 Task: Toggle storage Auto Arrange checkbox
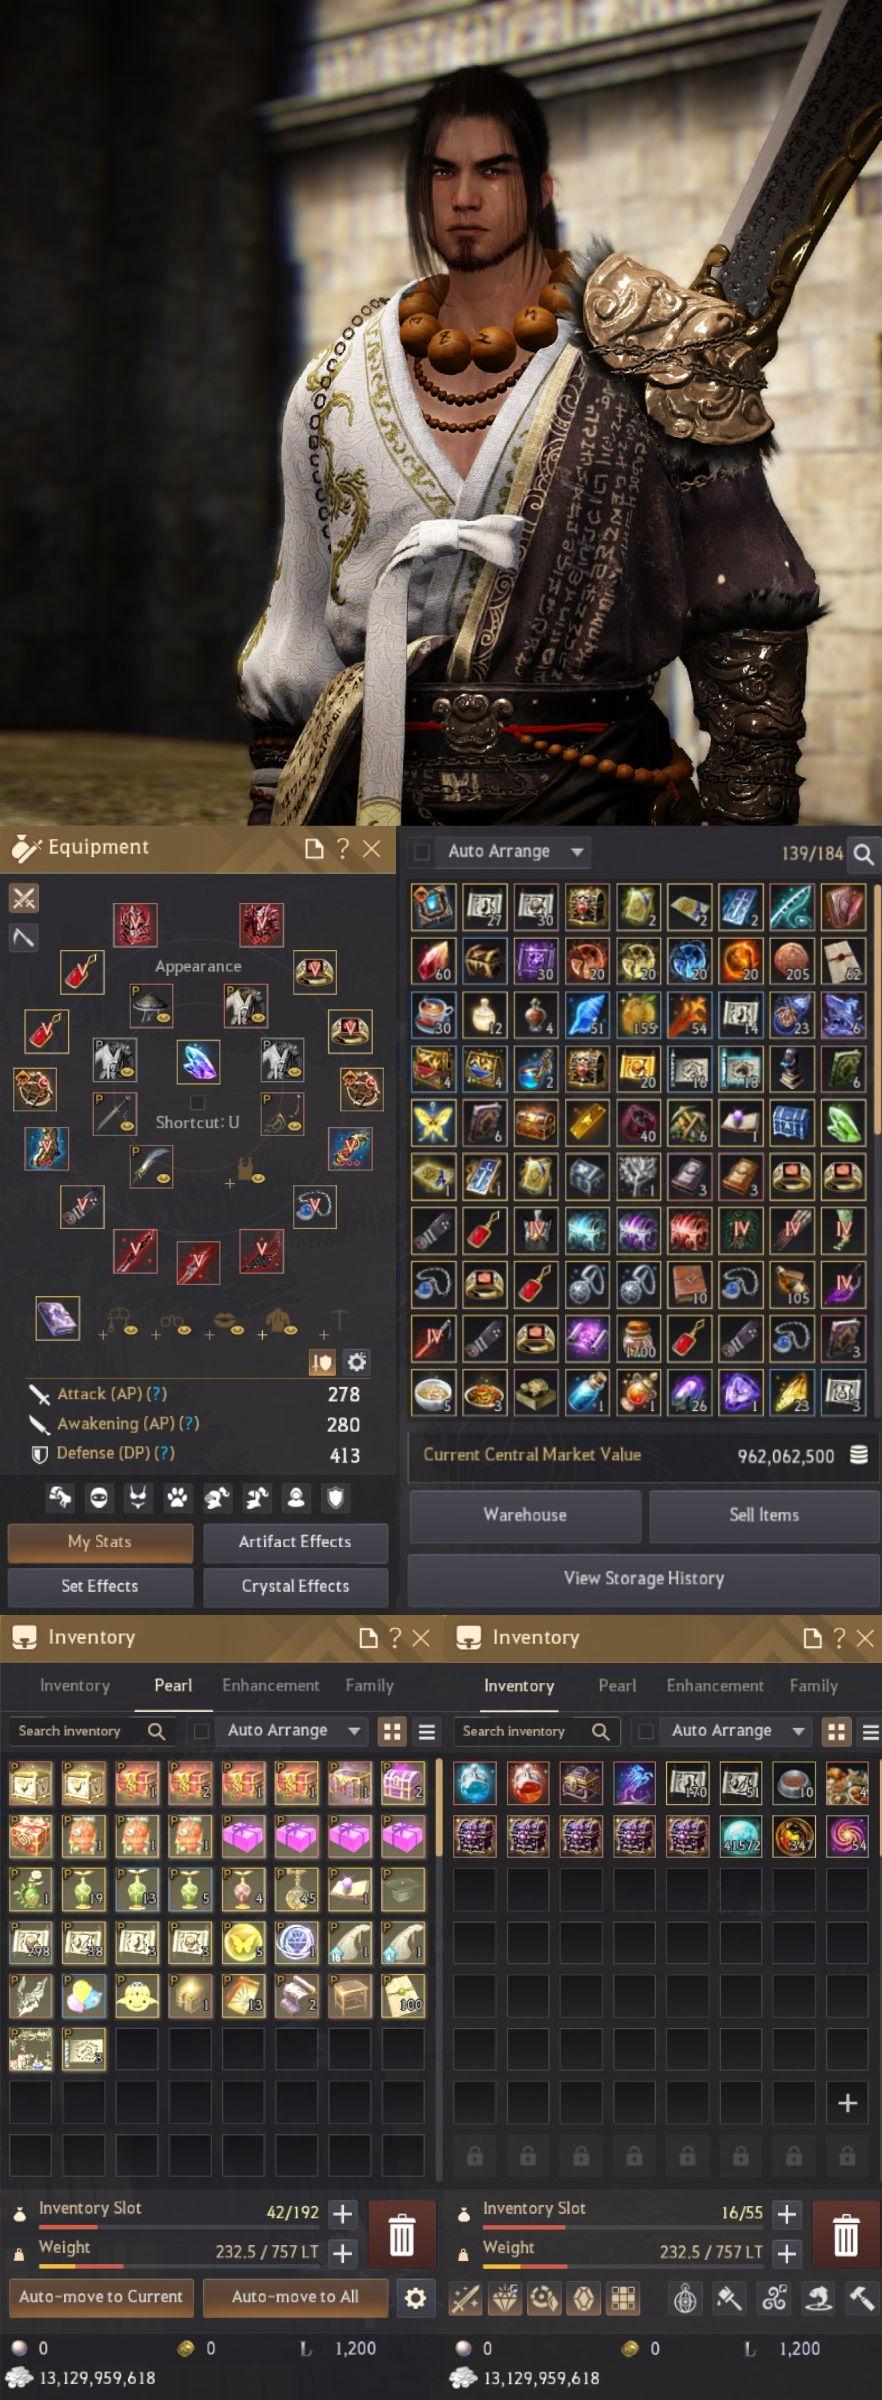click(422, 852)
